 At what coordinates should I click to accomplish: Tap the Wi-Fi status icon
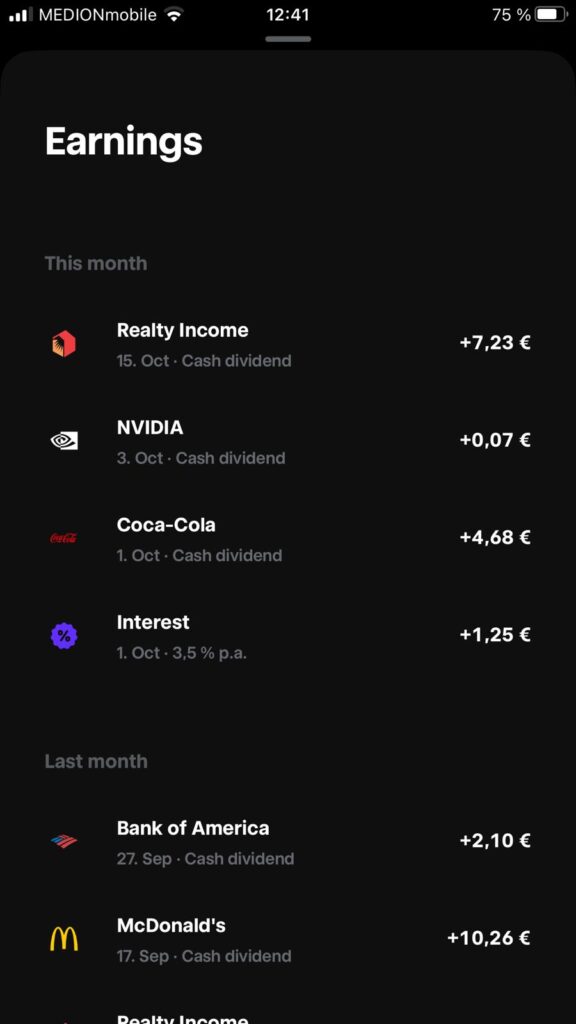(173, 14)
